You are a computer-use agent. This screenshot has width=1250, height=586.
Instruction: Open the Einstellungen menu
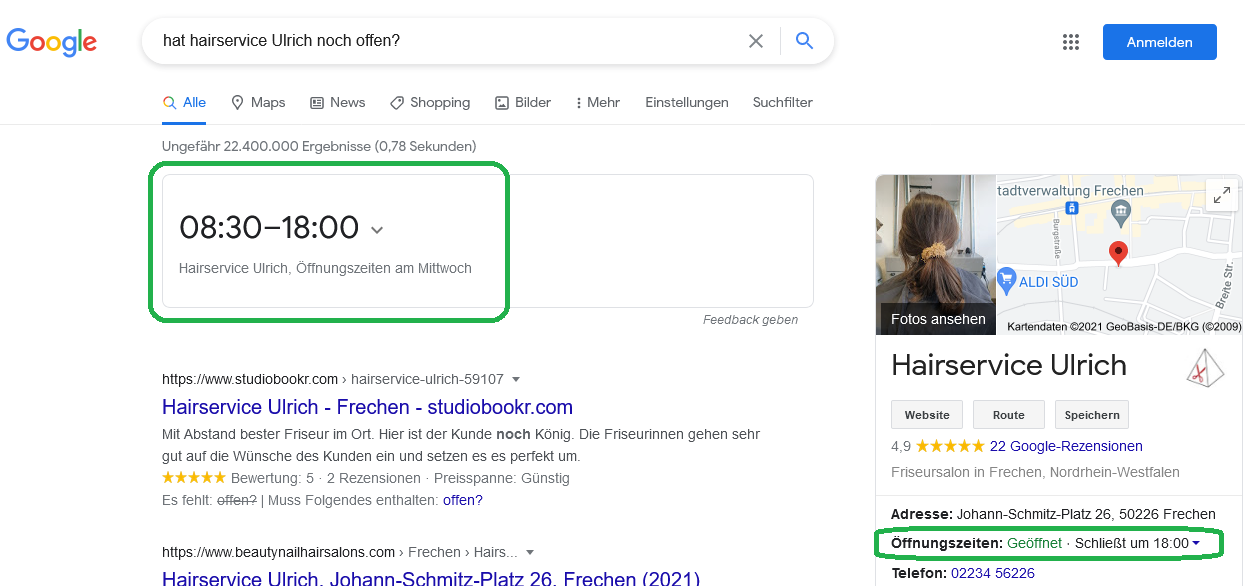pos(687,102)
